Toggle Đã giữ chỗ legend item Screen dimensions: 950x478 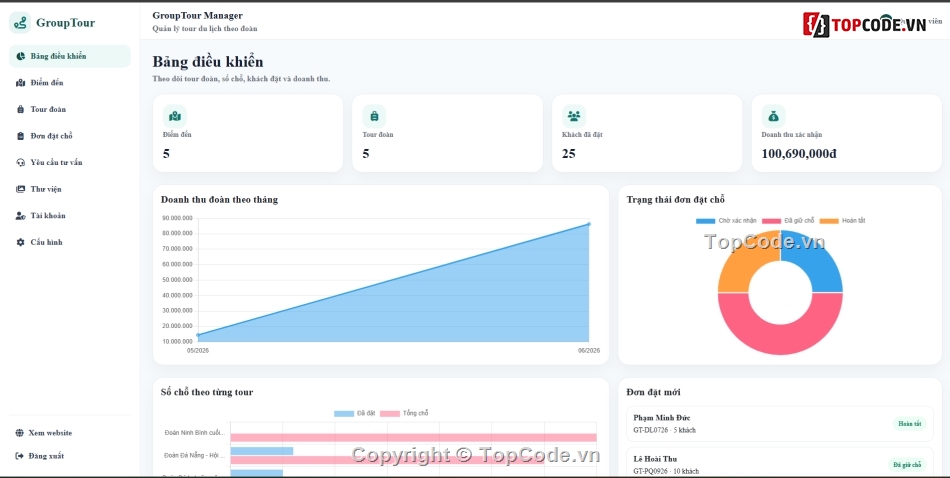click(x=788, y=221)
